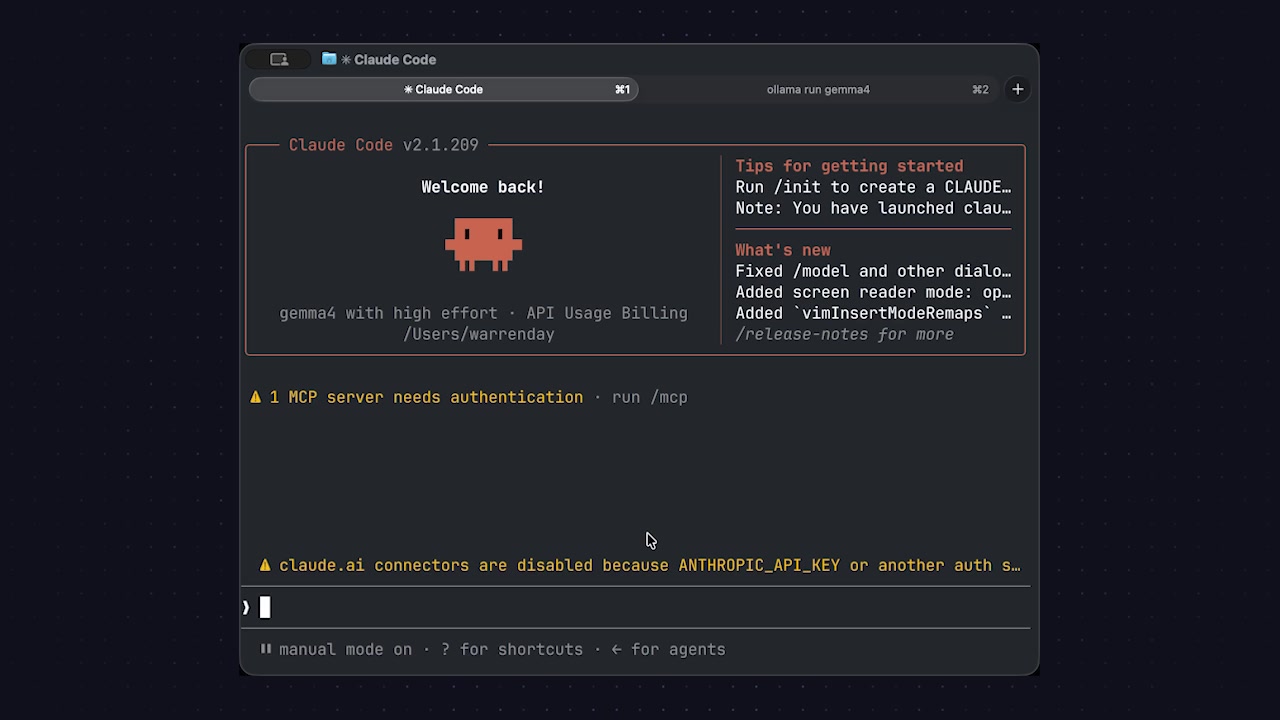This screenshot has height=720, width=1280.
Task: Click the 'Fixed /model and other' line
Action: pos(873,271)
